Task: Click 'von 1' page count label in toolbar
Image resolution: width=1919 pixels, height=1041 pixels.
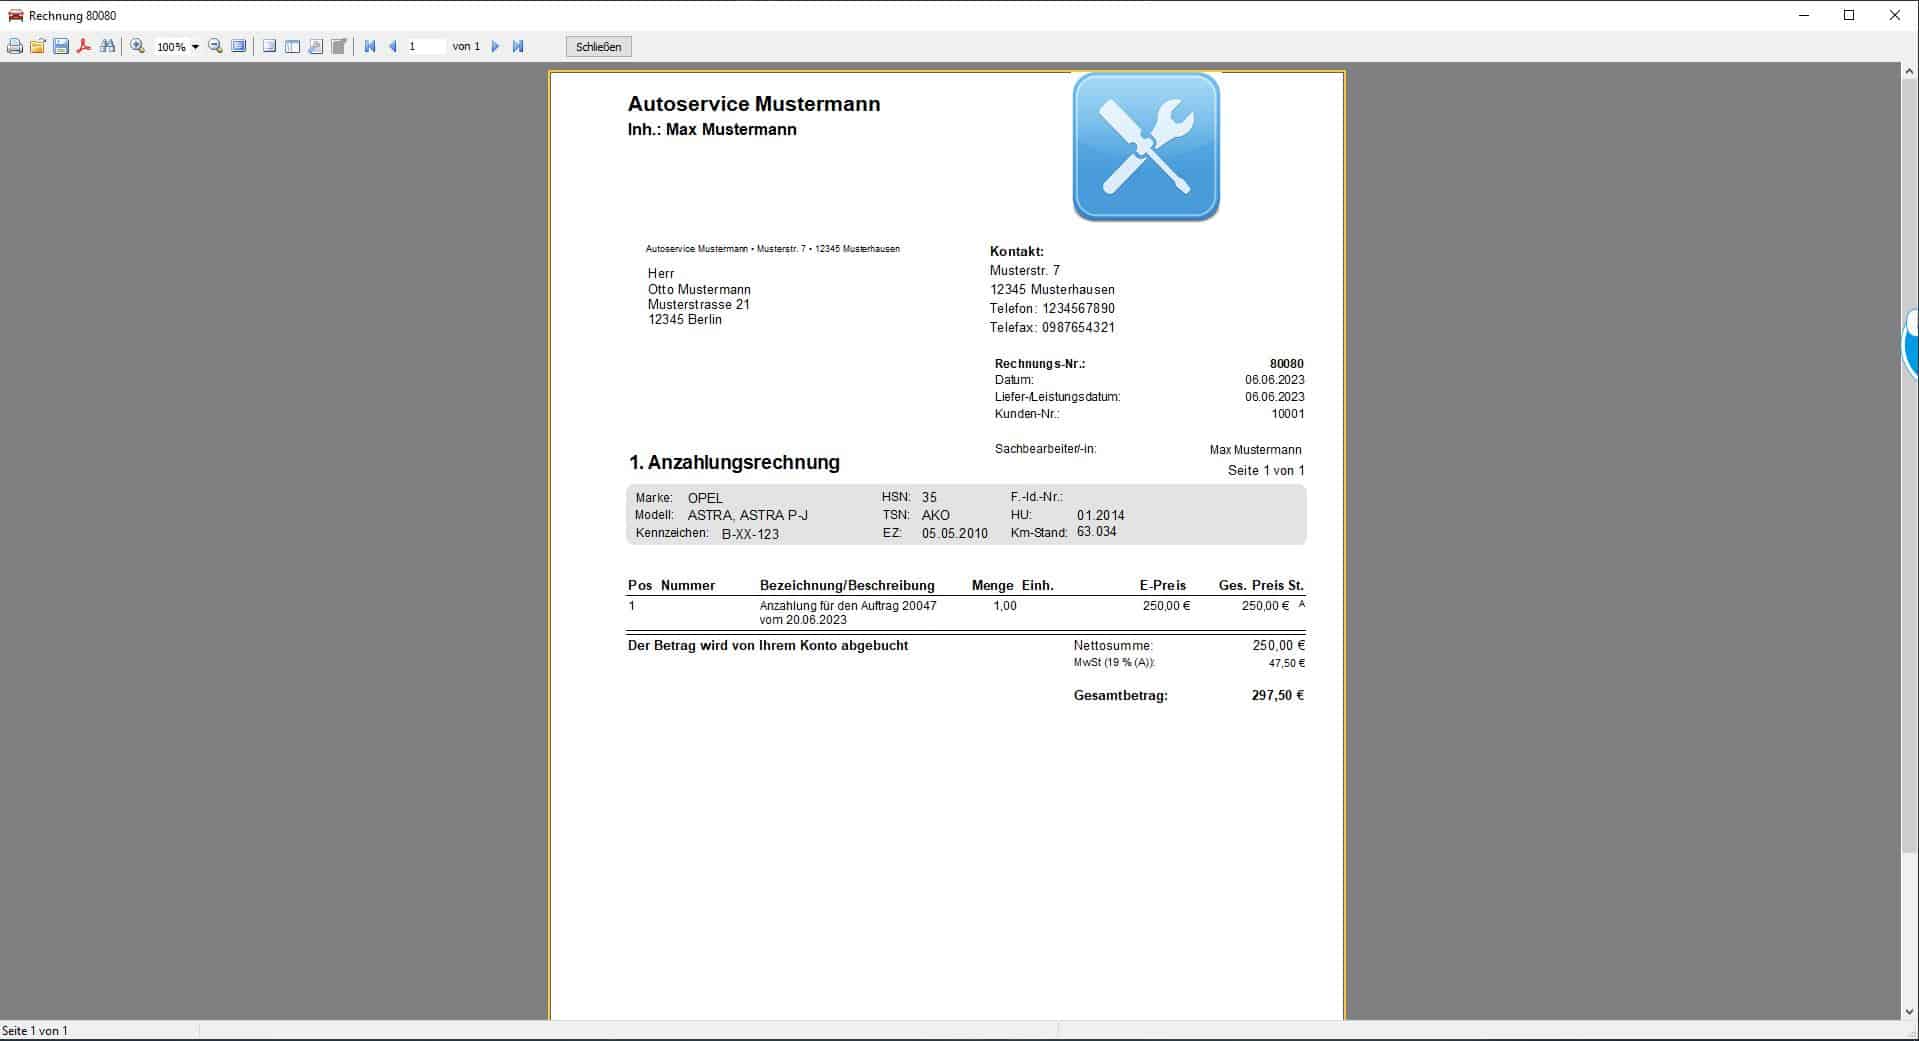Action: pyautogui.click(x=466, y=46)
